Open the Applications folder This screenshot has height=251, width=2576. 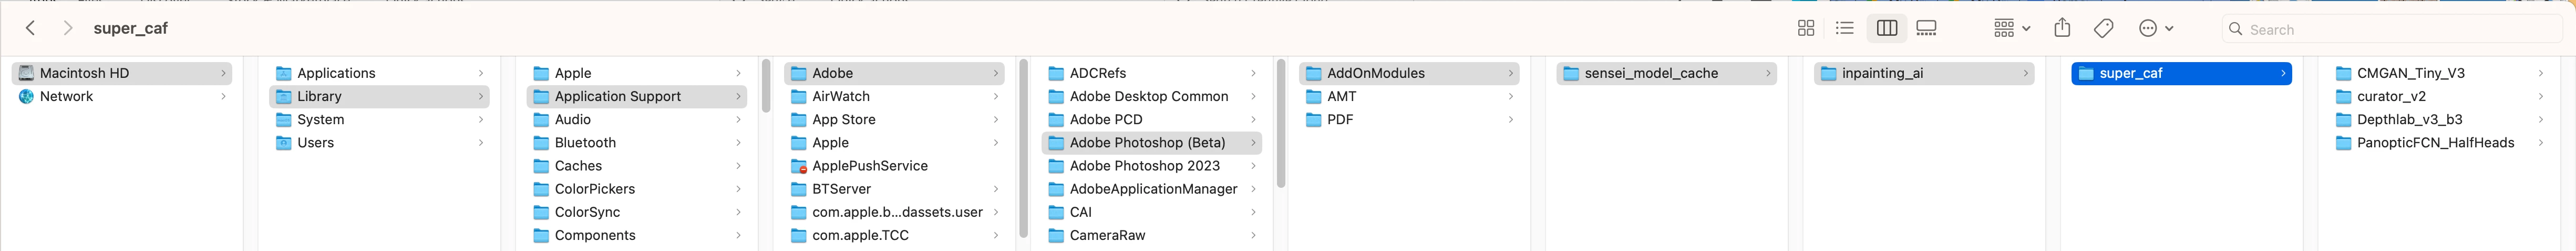[x=379, y=73]
